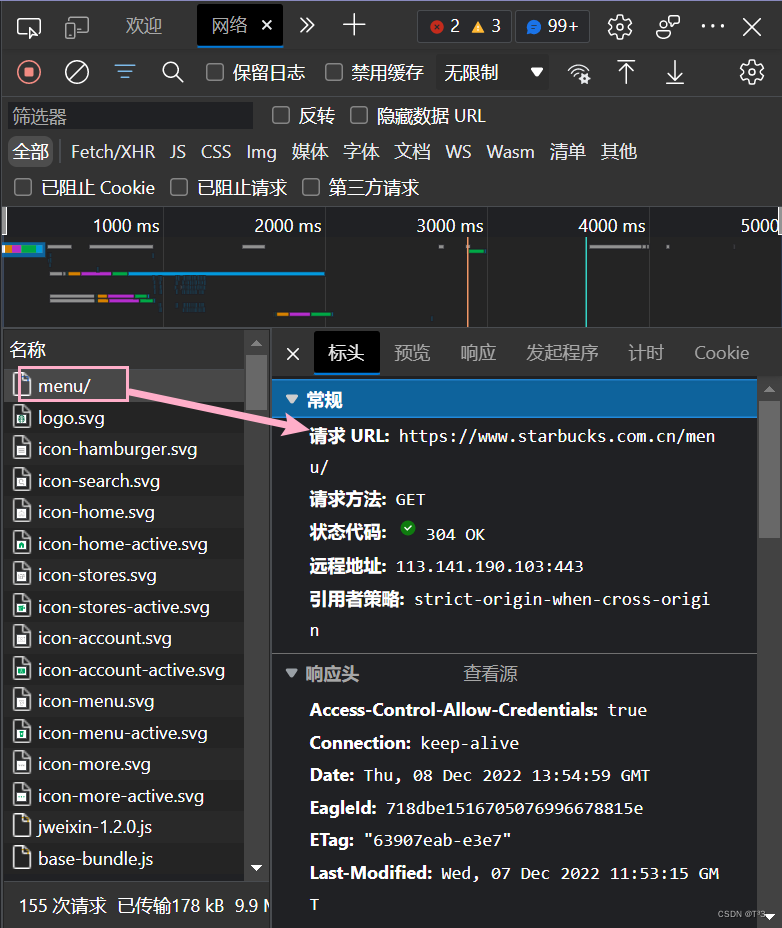Viewport: 782px width, 928px height.
Task: Filter by 其他 requests
Action: point(619,152)
